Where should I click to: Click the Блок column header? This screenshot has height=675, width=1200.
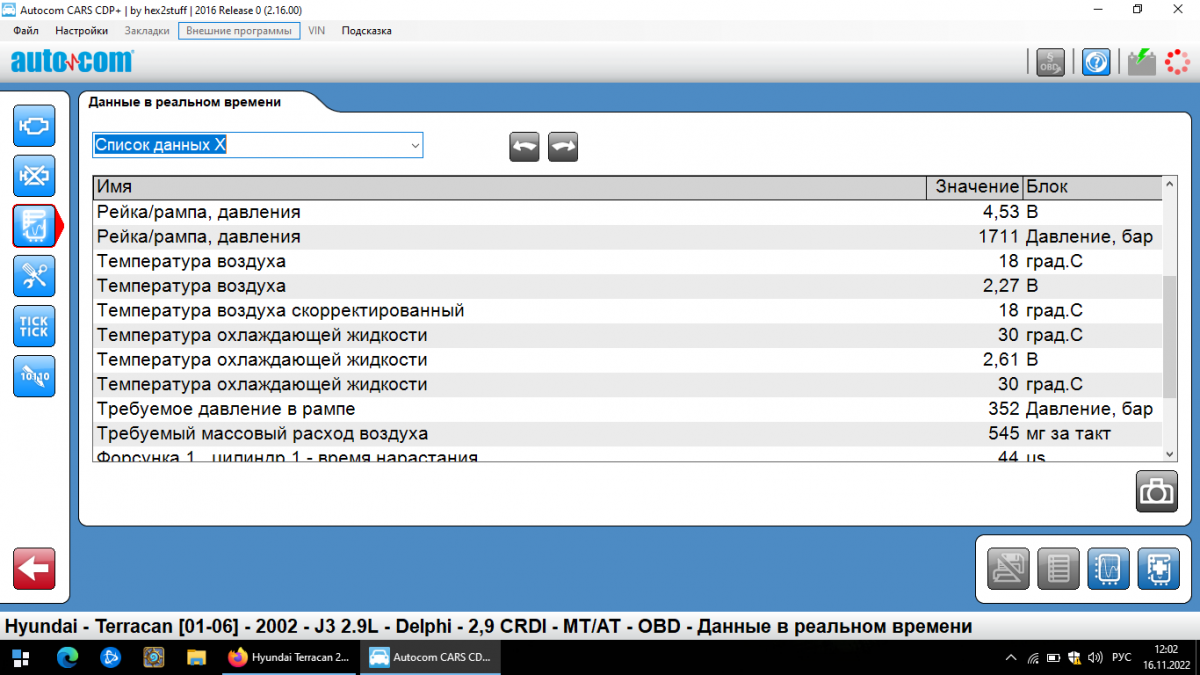1093,187
